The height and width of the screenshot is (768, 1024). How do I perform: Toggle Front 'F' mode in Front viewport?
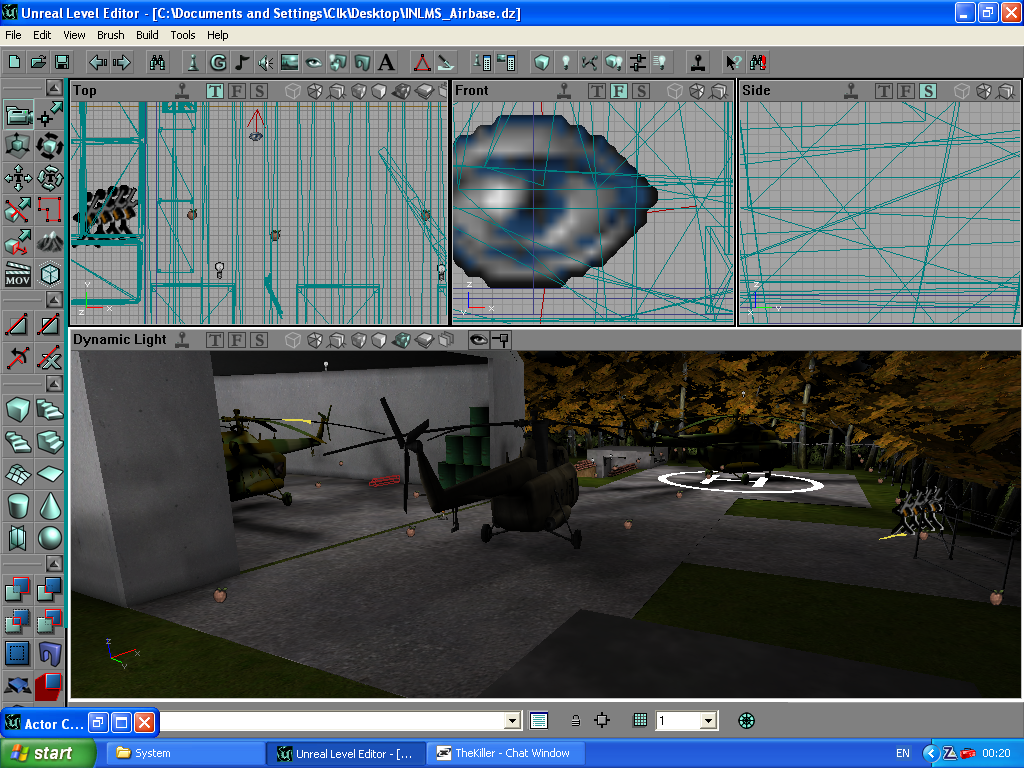coord(618,91)
